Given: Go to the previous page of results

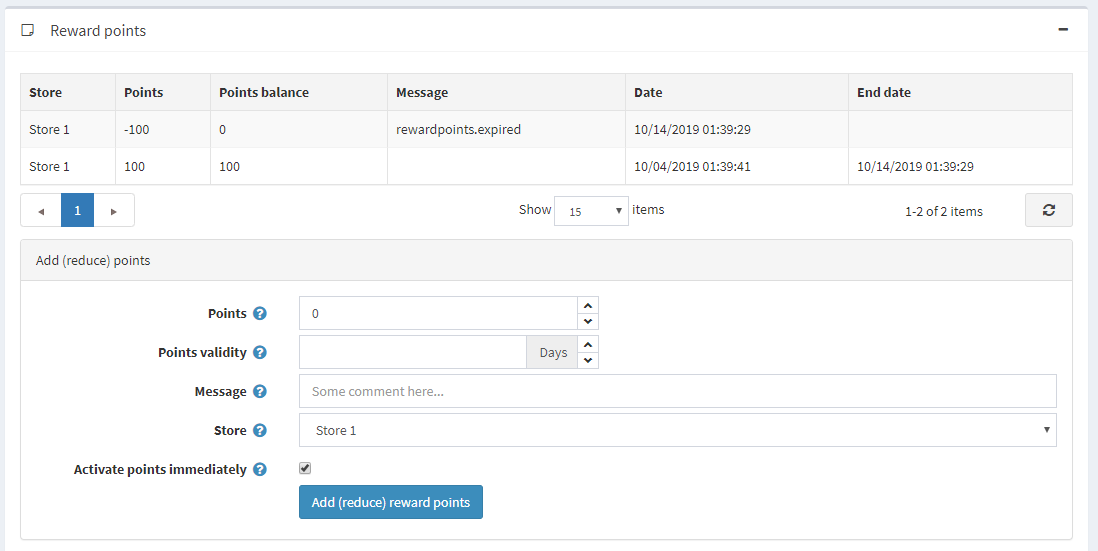Looking at the screenshot, I should (x=41, y=211).
